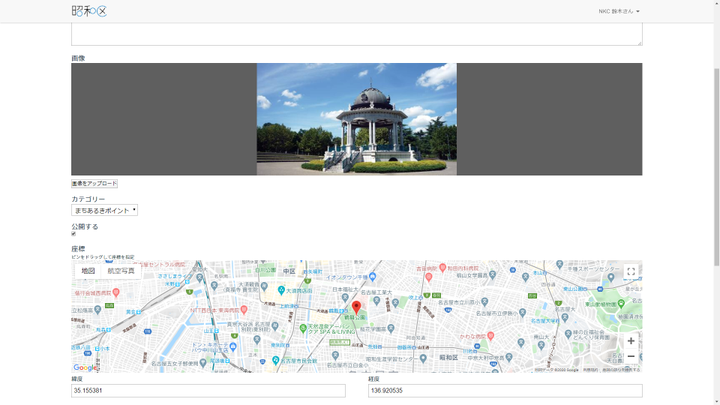Click the 中区 ward label on map
The image size is (720, 405).
289,271
